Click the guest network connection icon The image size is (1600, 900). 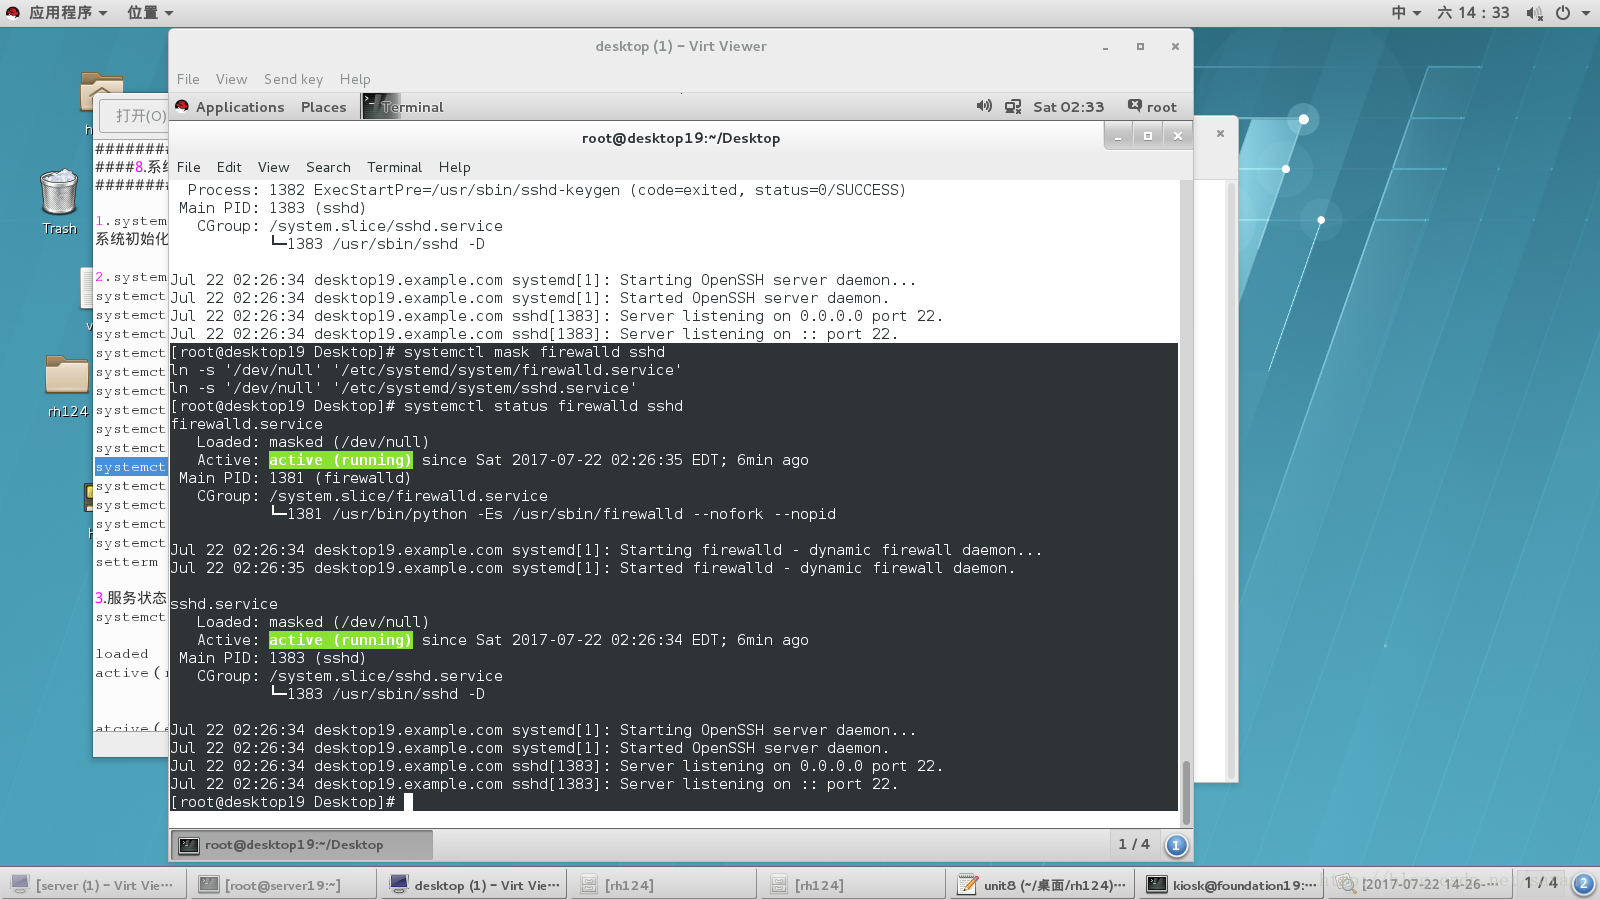coord(1013,106)
